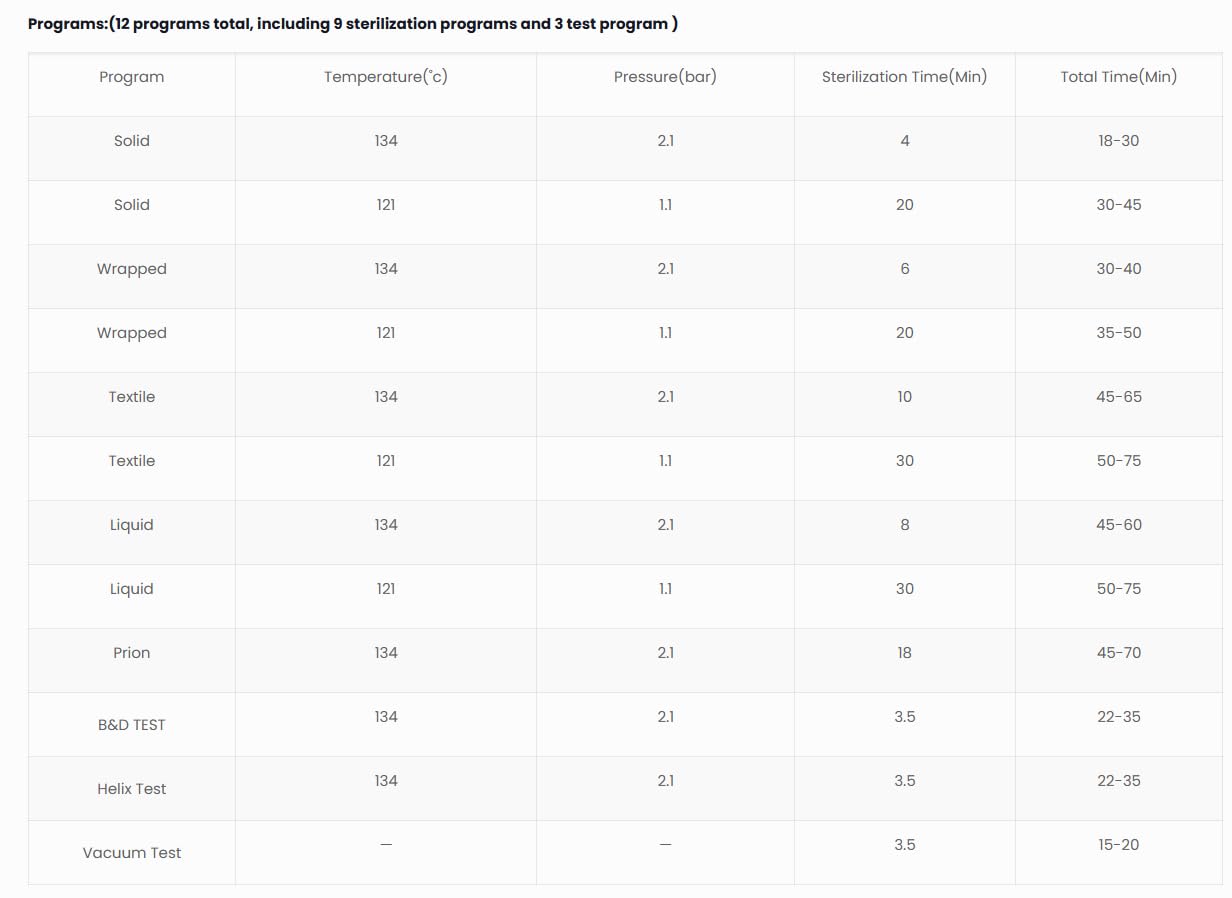The height and width of the screenshot is (898, 1232).
Task: Click the Pressure(bar) header cell
Action: pyautogui.click(x=665, y=77)
